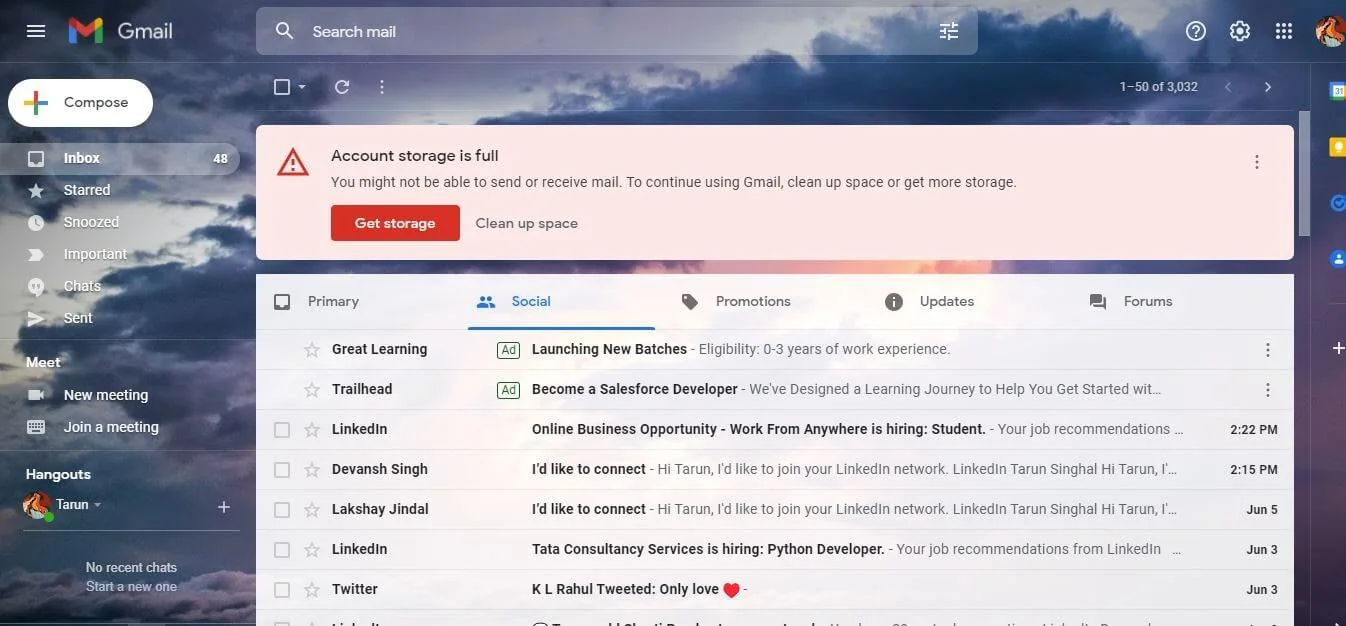This screenshot has height=626, width=1346.
Task: Open Contacts side panel icon
Action: [x=1337, y=259]
